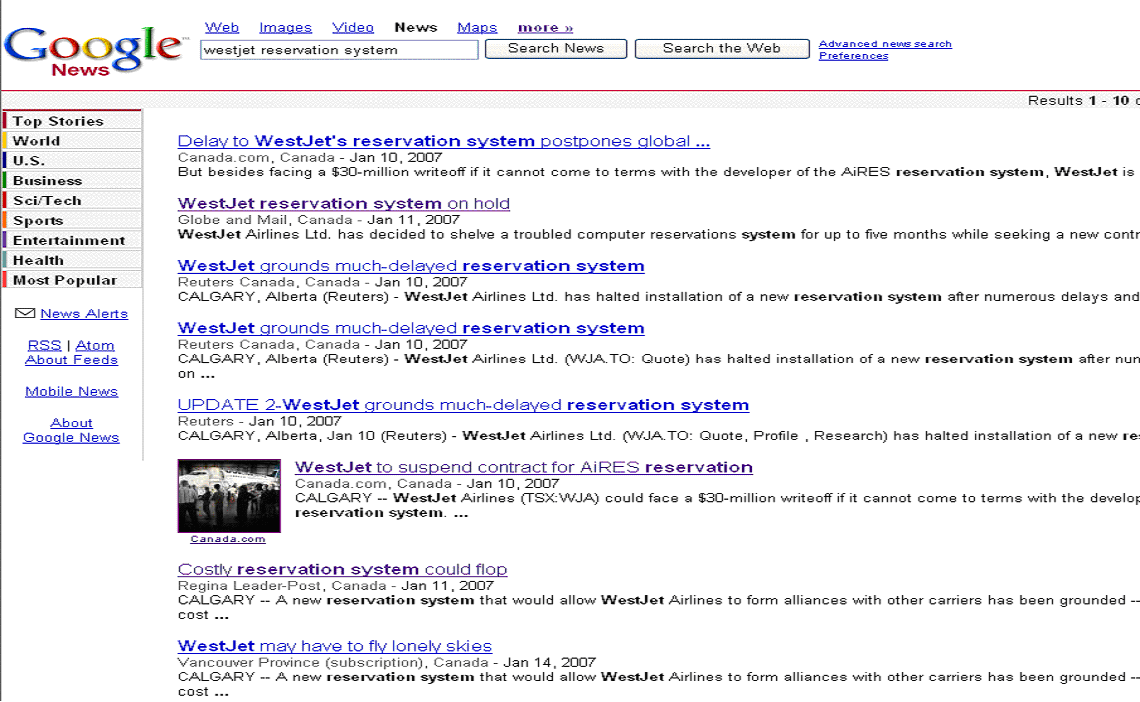This screenshot has width=1140, height=702.
Task: Open the Most Popular section
Action: [72, 280]
